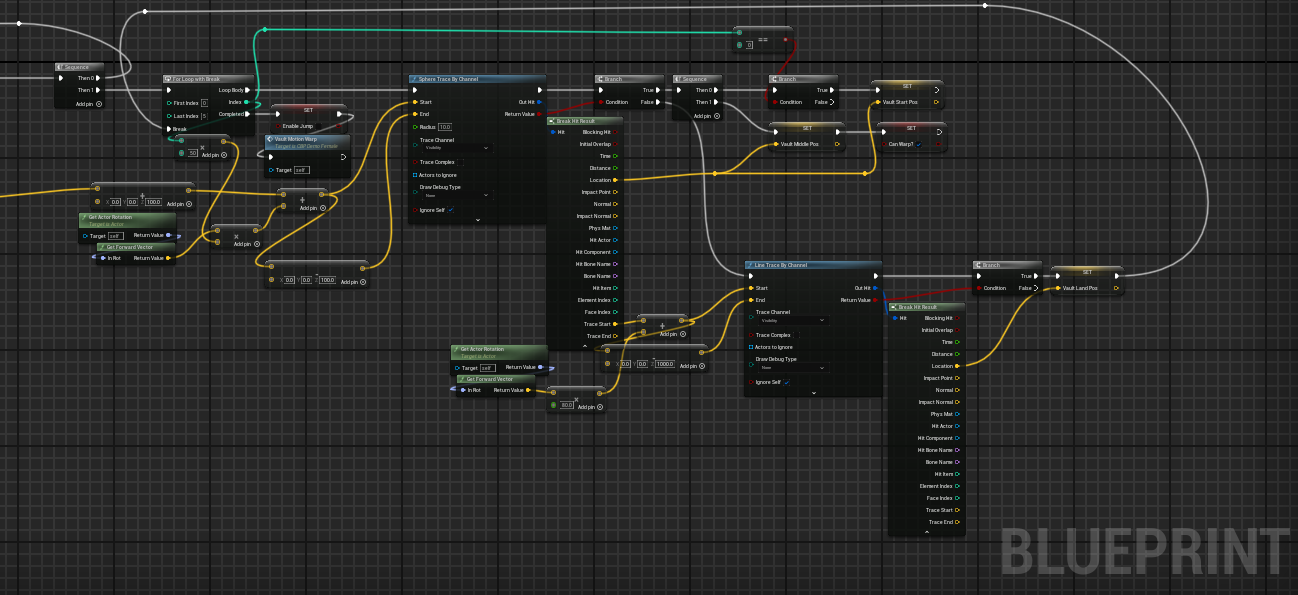
Task: Click Return Value pin of Line Trace
Action: tap(875, 300)
